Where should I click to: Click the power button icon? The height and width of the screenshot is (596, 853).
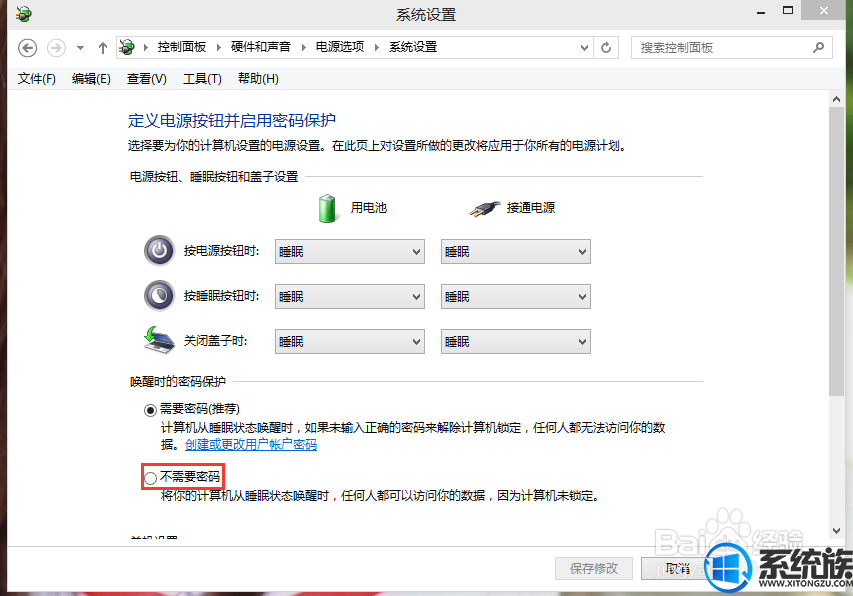point(159,251)
